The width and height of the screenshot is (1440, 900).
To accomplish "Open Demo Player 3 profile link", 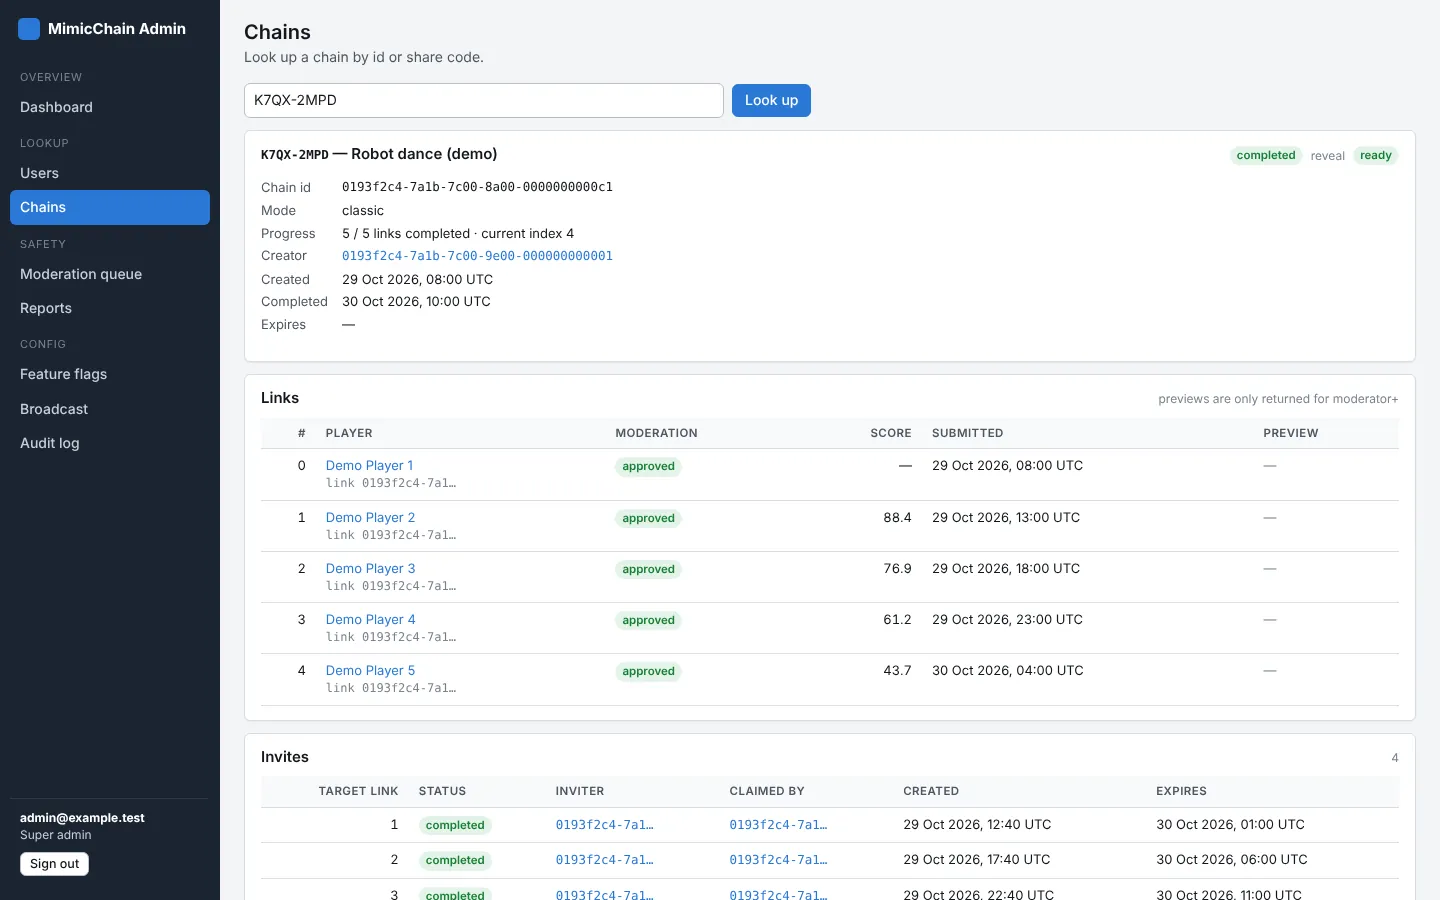I will [x=370, y=568].
